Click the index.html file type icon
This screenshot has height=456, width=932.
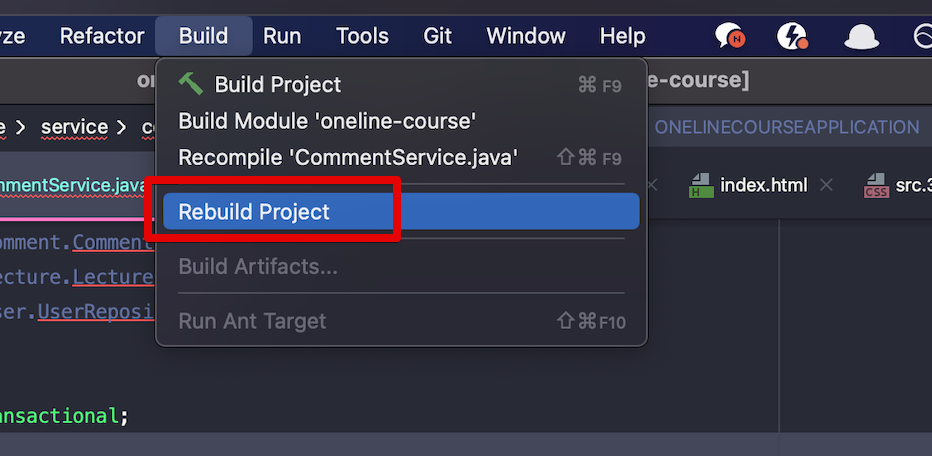point(701,185)
